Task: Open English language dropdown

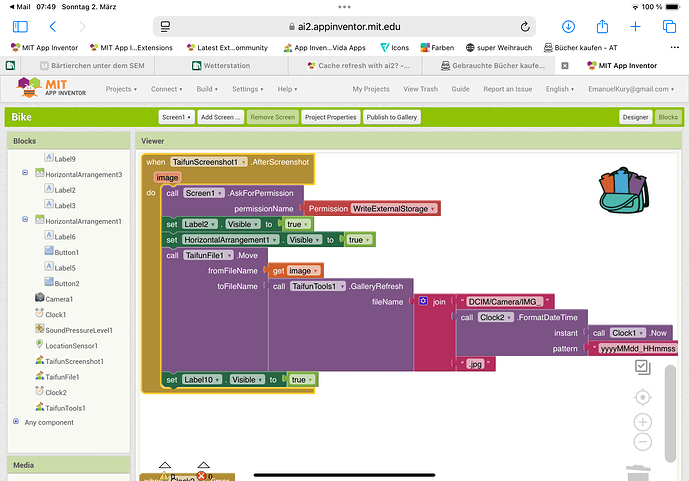Action: (x=560, y=89)
